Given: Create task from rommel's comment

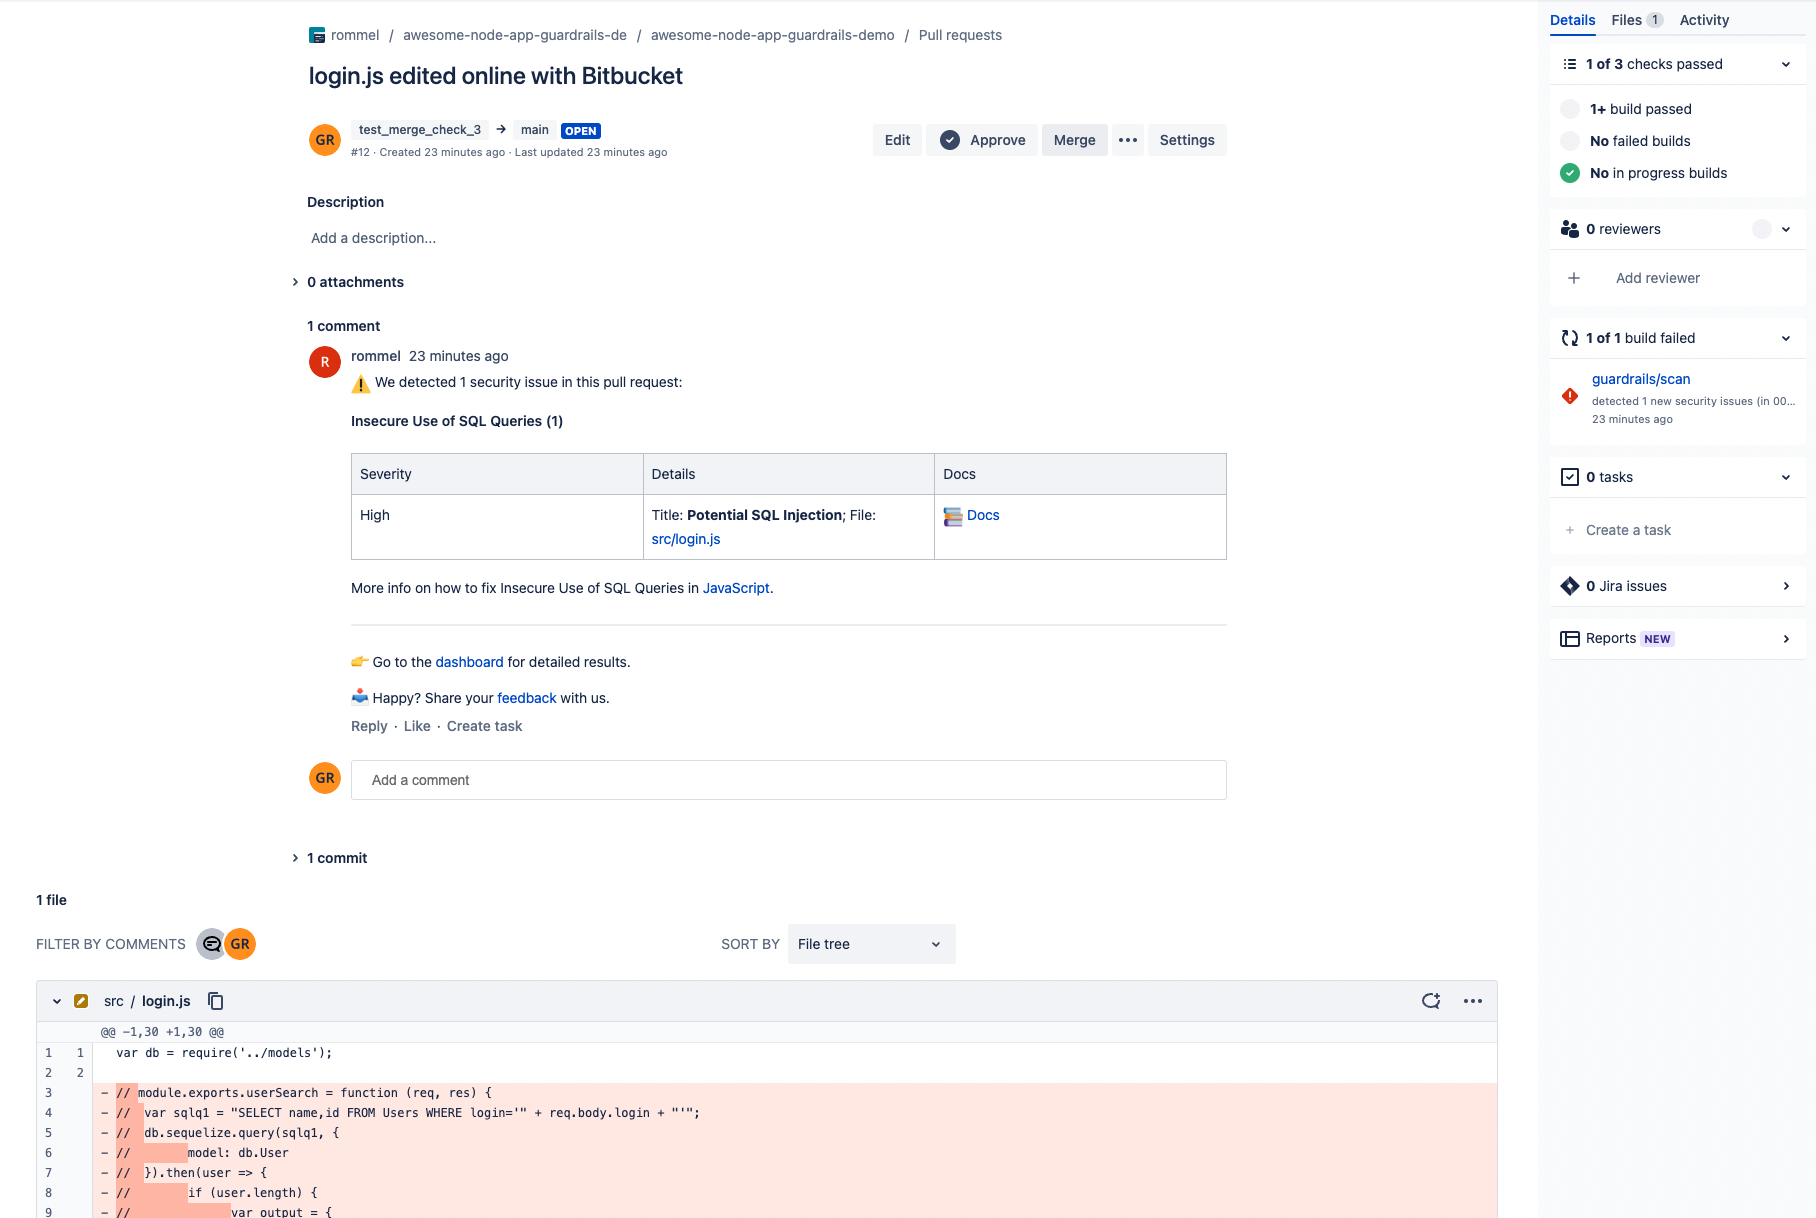Looking at the screenshot, I should pos(484,726).
